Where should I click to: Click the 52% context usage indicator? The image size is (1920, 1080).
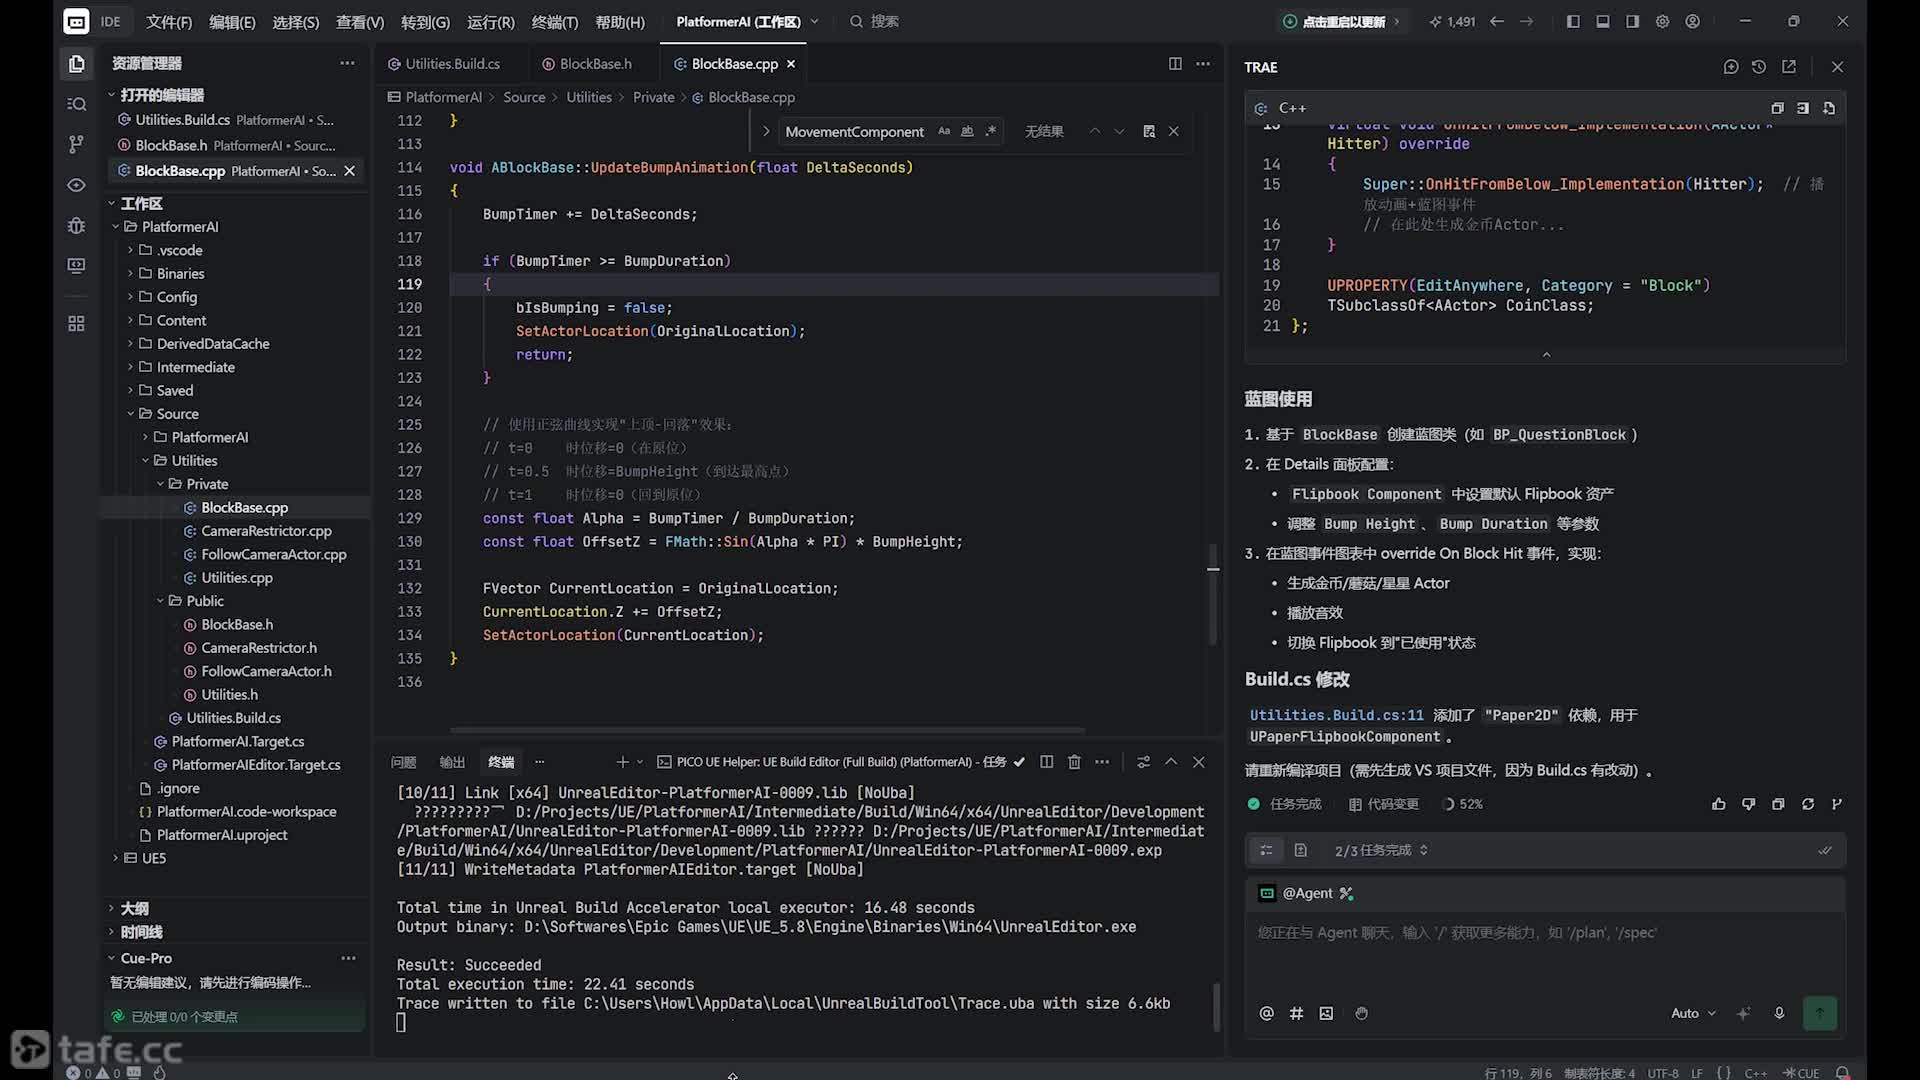pyautogui.click(x=1461, y=804)
